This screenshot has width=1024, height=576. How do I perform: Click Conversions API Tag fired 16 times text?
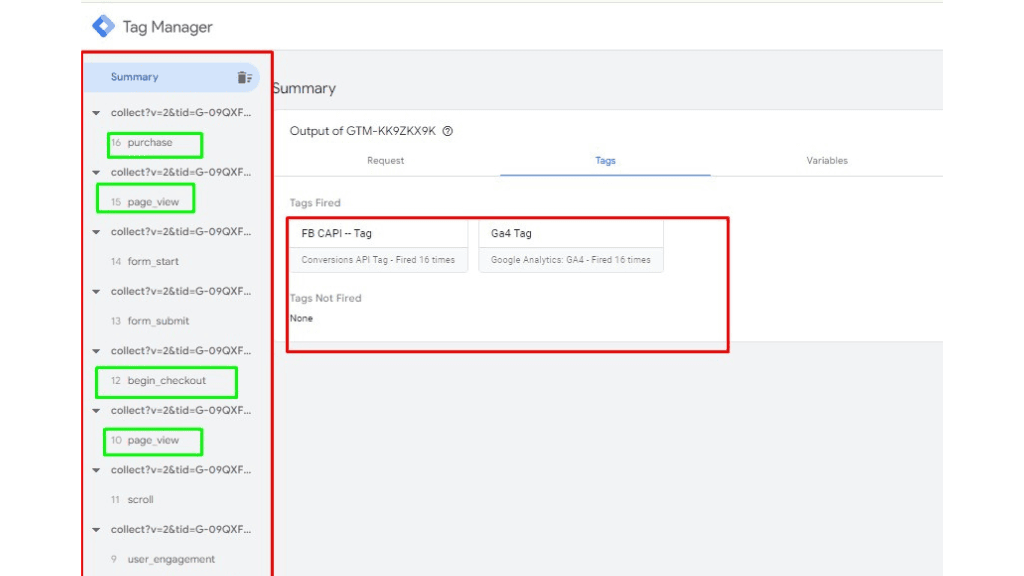[378, 260]
